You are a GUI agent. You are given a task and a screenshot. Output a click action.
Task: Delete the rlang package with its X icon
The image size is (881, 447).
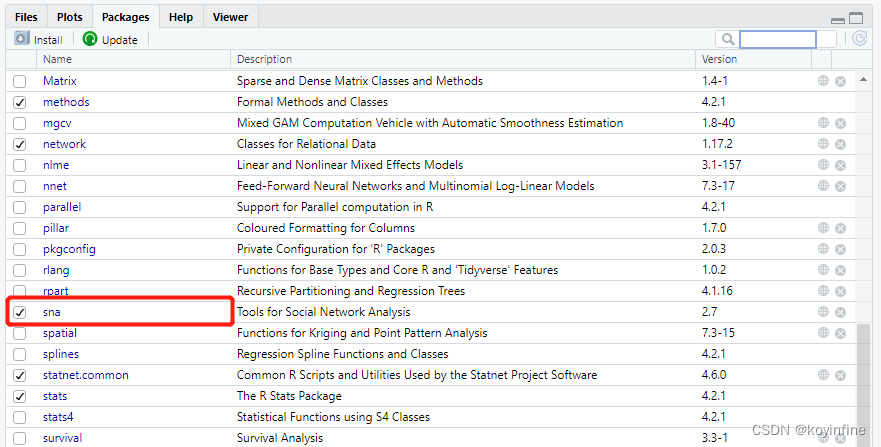(x=841, y=271)
